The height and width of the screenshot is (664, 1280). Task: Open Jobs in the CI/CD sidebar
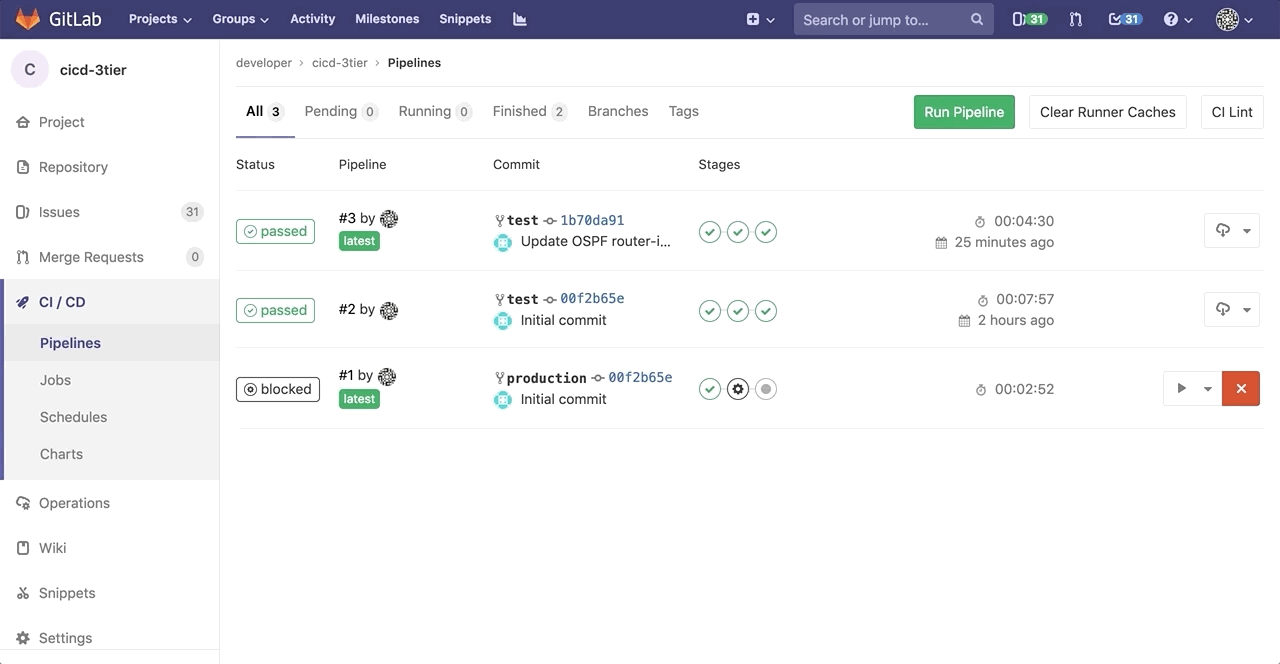tap(55, 380)
